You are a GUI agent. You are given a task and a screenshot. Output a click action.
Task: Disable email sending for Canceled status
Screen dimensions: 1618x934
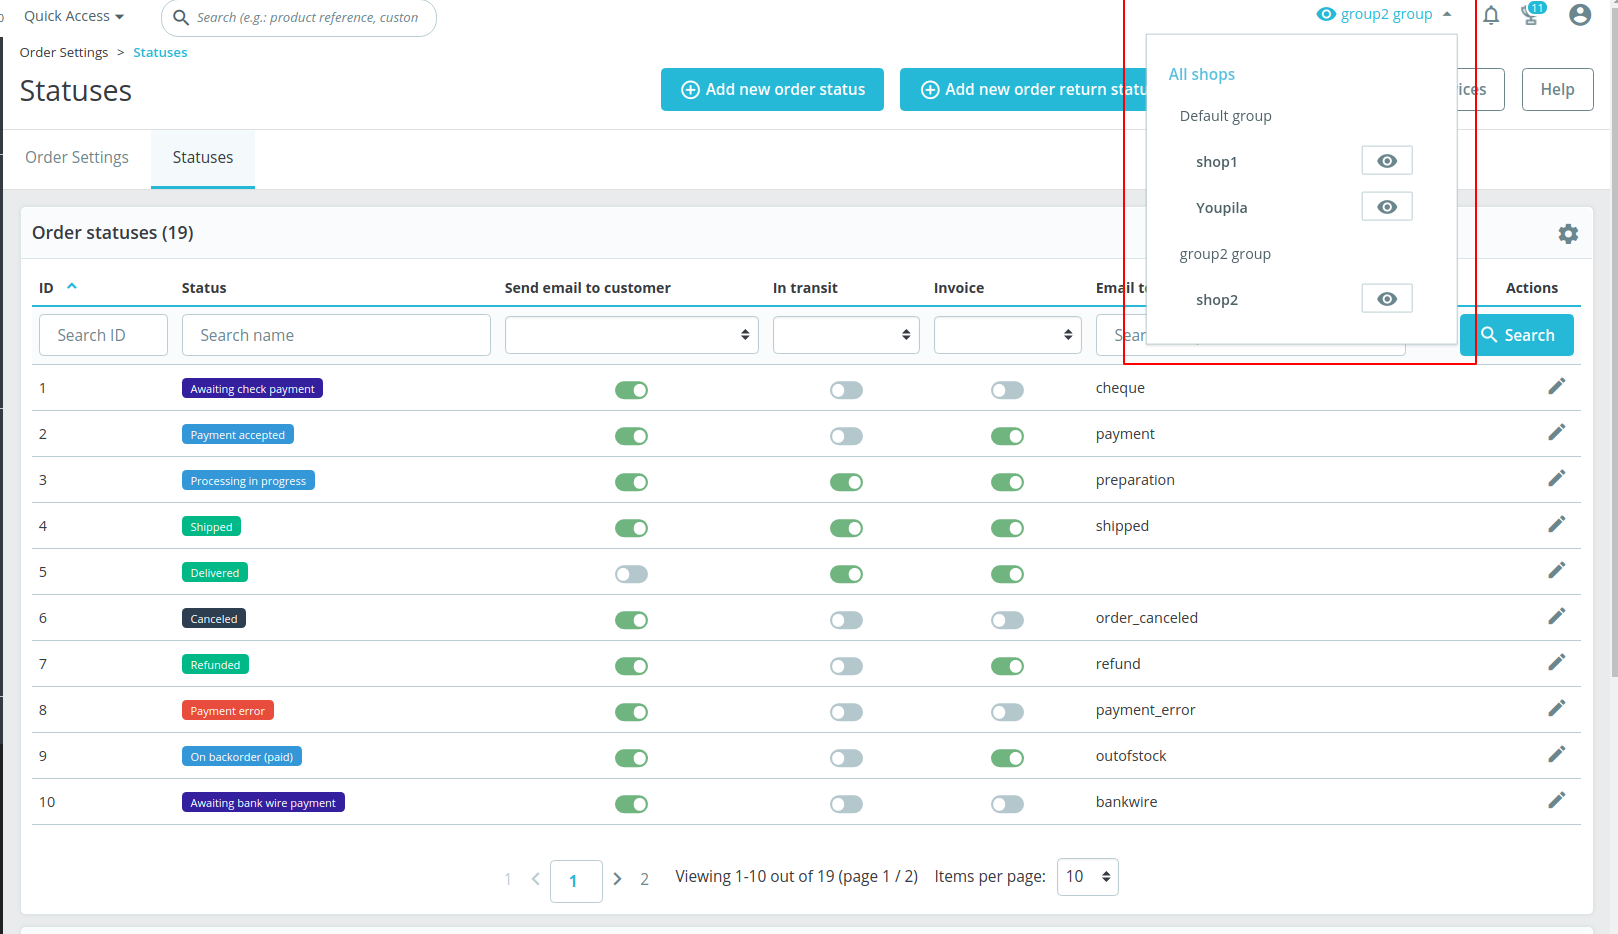pyautogui.click(x=631, y=619)
